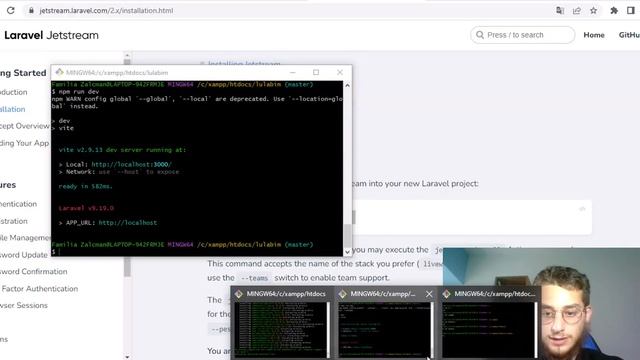Open the Two Factor Authentication sidebar link
This screenshot has height=360, width=640.
click(x=39, y=289)
